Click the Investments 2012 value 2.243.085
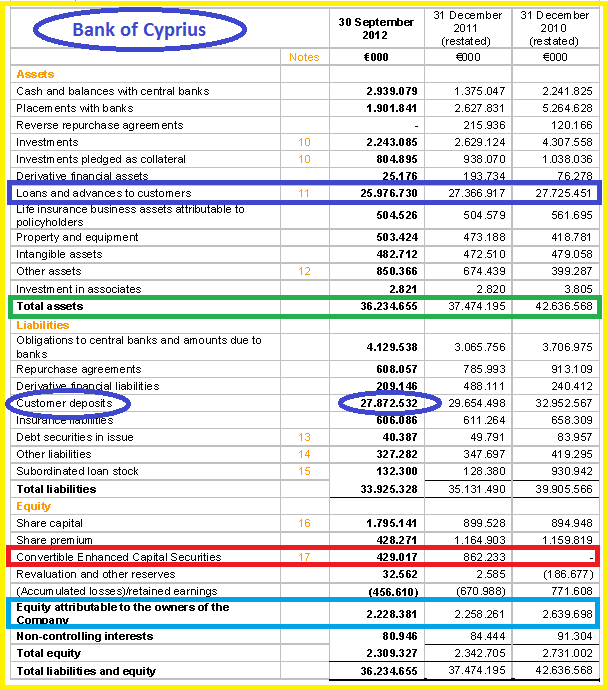The width and height of the screenshot is (608, 690). pyautogui.click(x=392, y=142)
